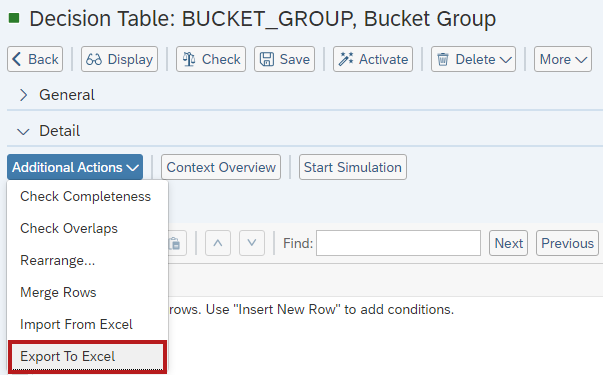Move row up with the up arrow
Screen dimensions: 603x375
tap(218, 243)
